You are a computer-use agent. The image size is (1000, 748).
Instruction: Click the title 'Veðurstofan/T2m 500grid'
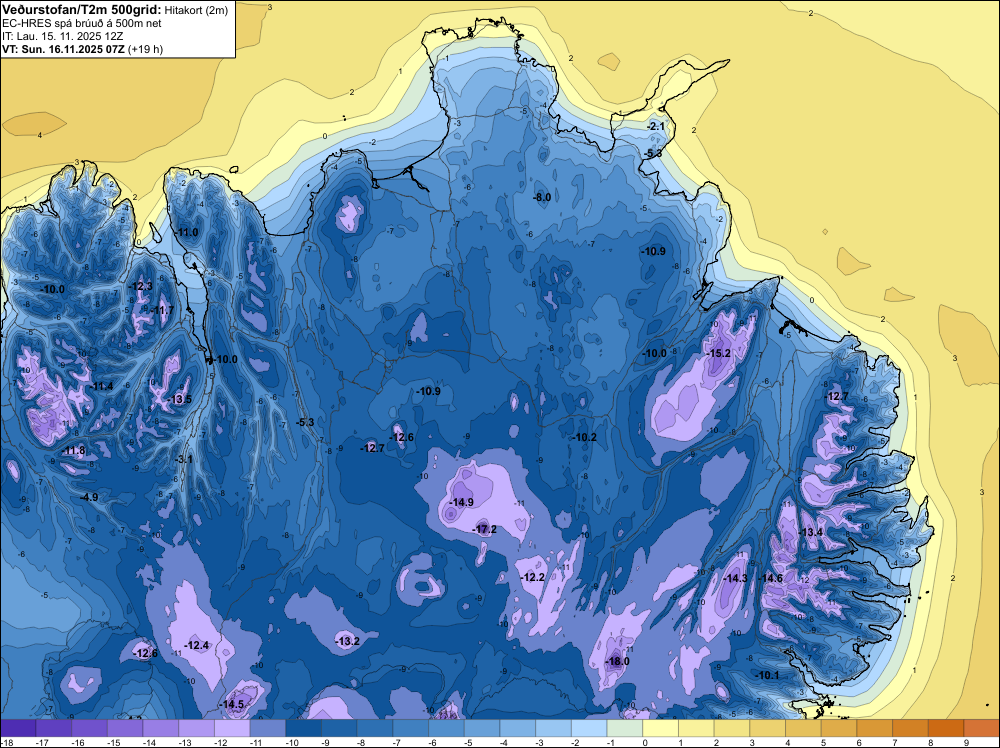(80, 9)
